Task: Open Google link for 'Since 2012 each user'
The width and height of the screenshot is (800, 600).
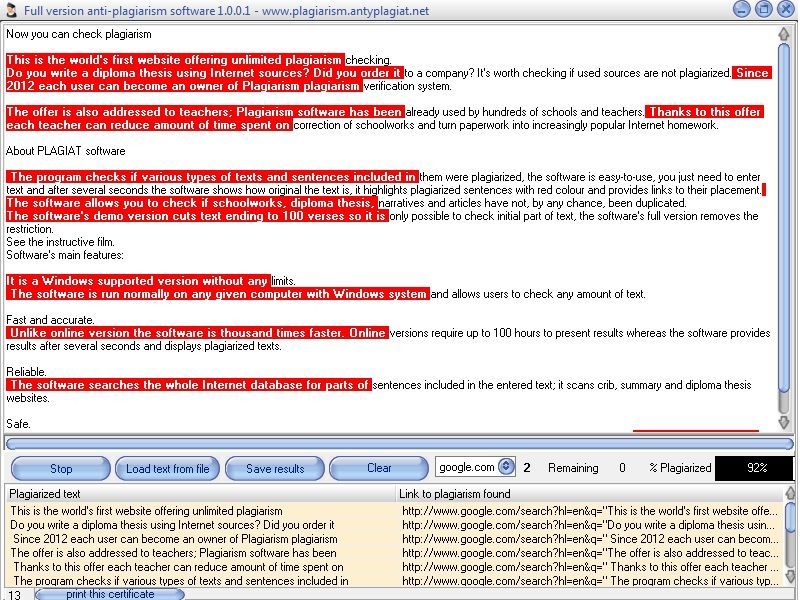Action: [590, 539]
